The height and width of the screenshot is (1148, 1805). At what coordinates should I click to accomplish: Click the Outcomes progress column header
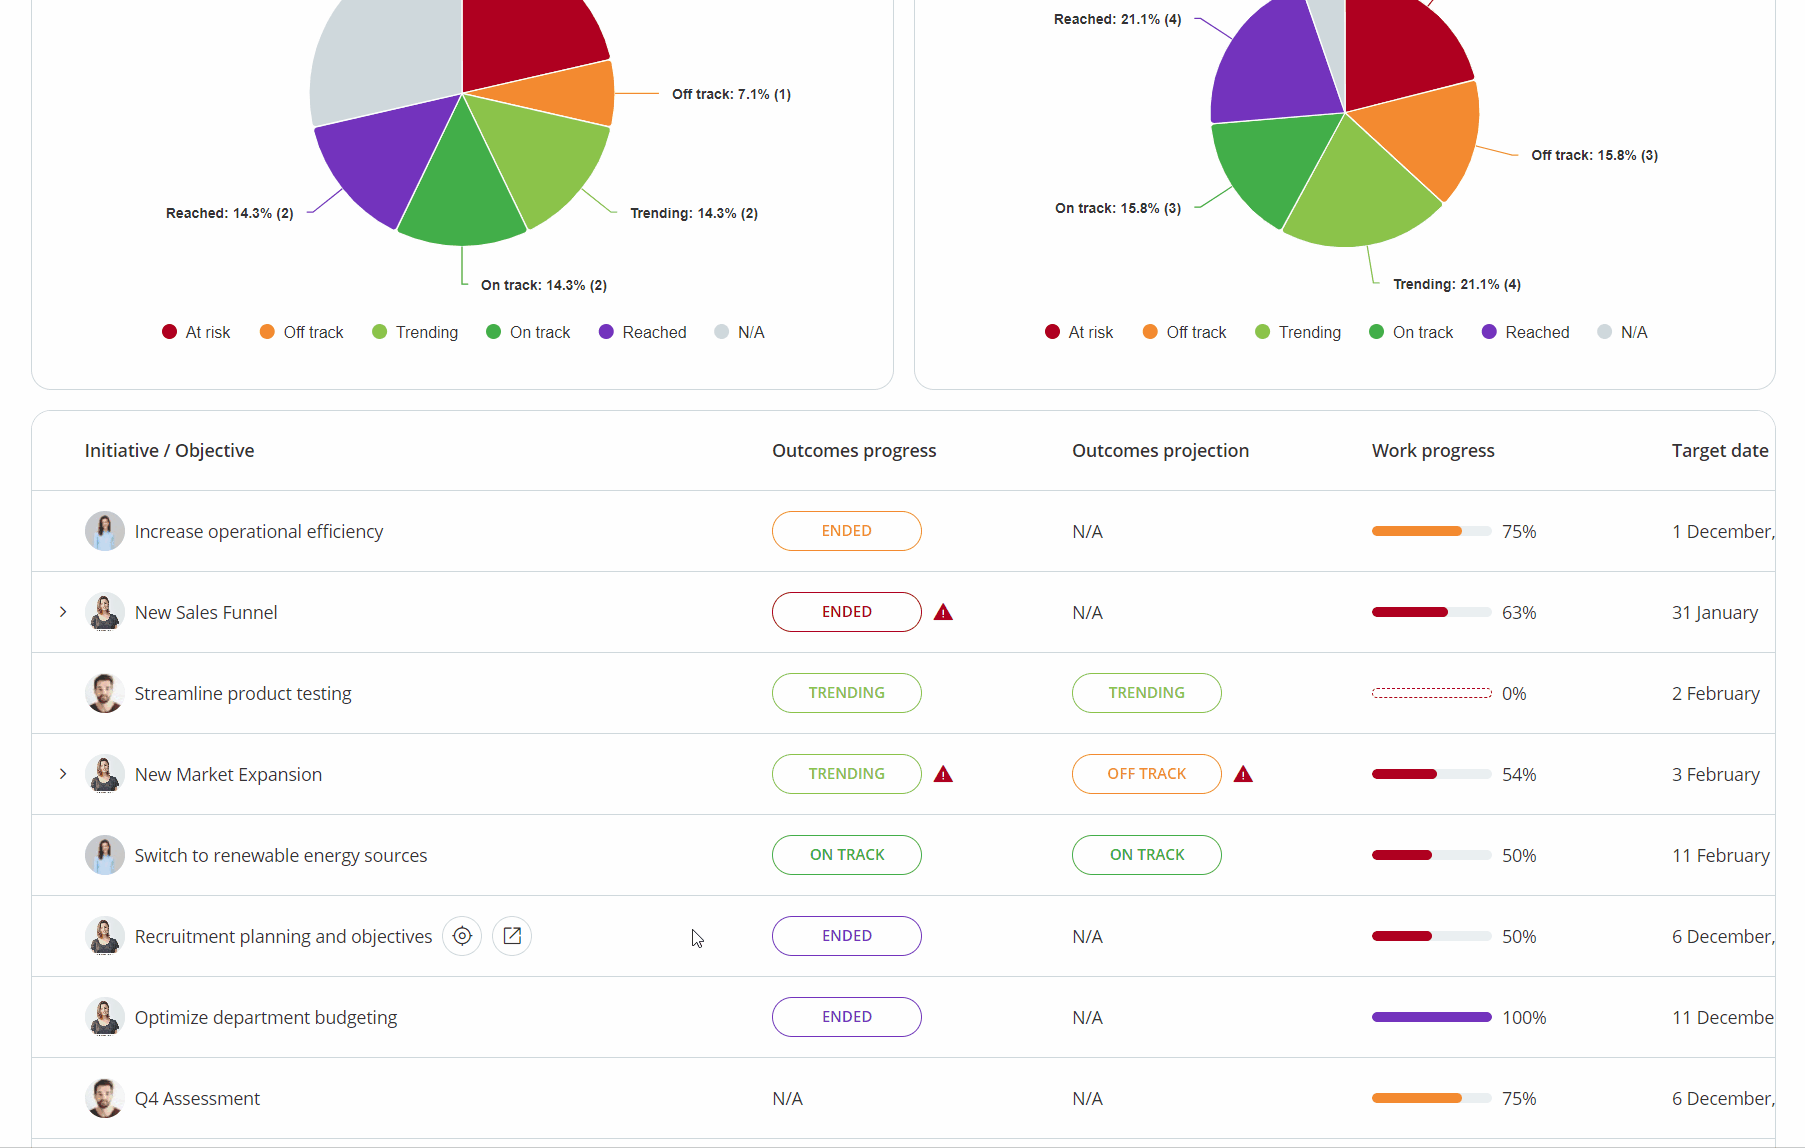click(853, 450)
